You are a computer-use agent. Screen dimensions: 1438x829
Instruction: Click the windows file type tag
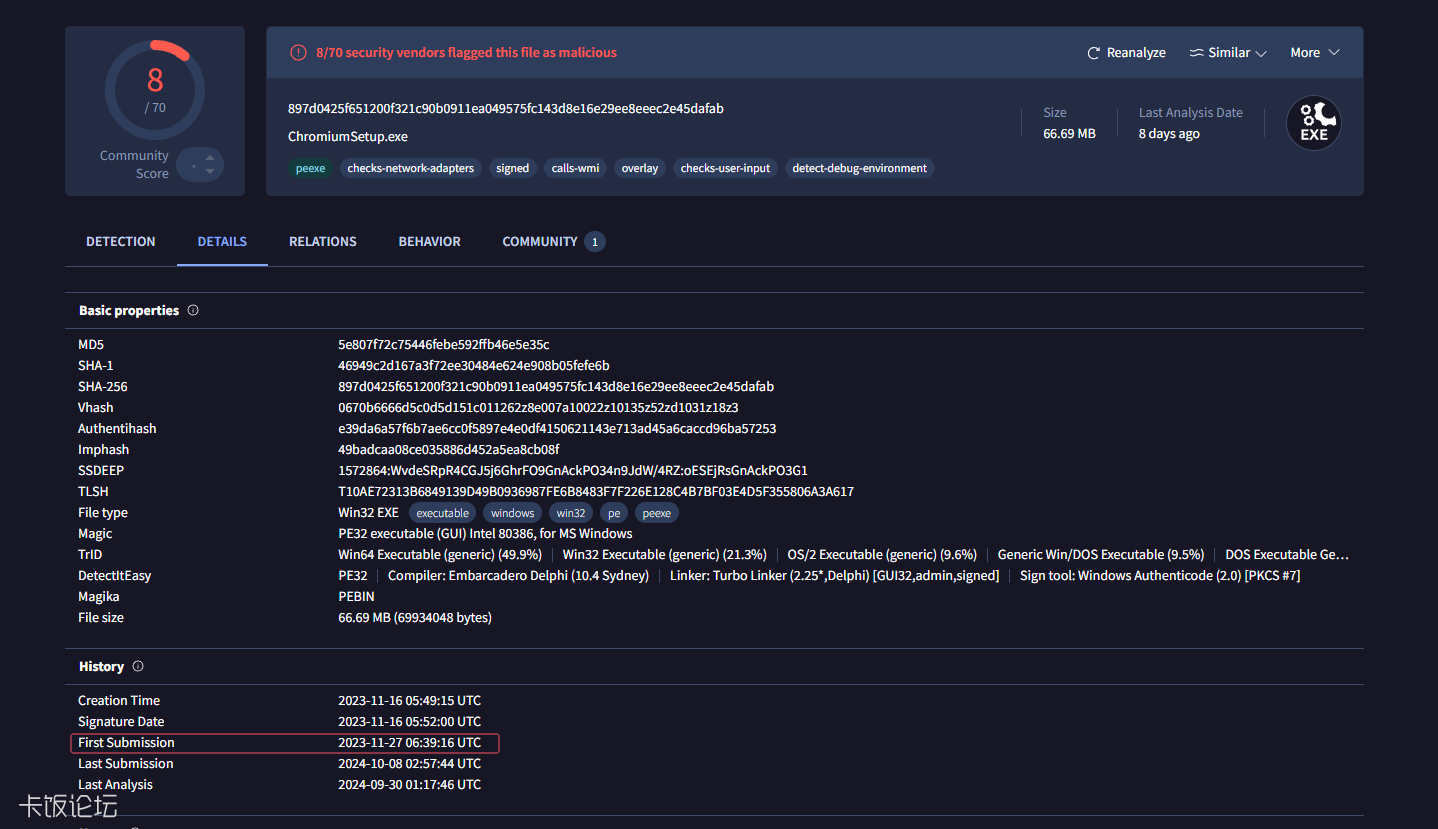[513, 513]
